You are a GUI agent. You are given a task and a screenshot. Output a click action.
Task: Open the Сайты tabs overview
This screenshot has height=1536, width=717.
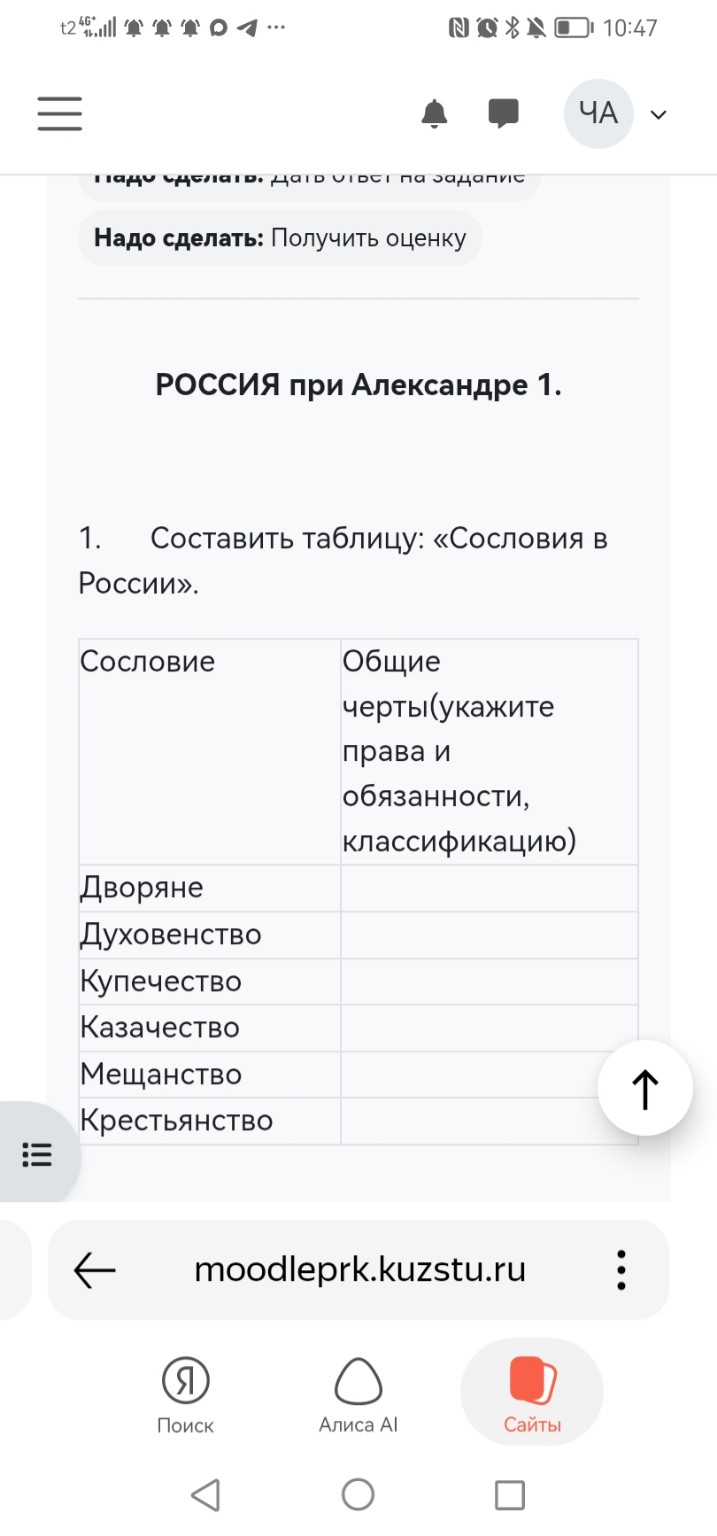tap(531, 1390)
